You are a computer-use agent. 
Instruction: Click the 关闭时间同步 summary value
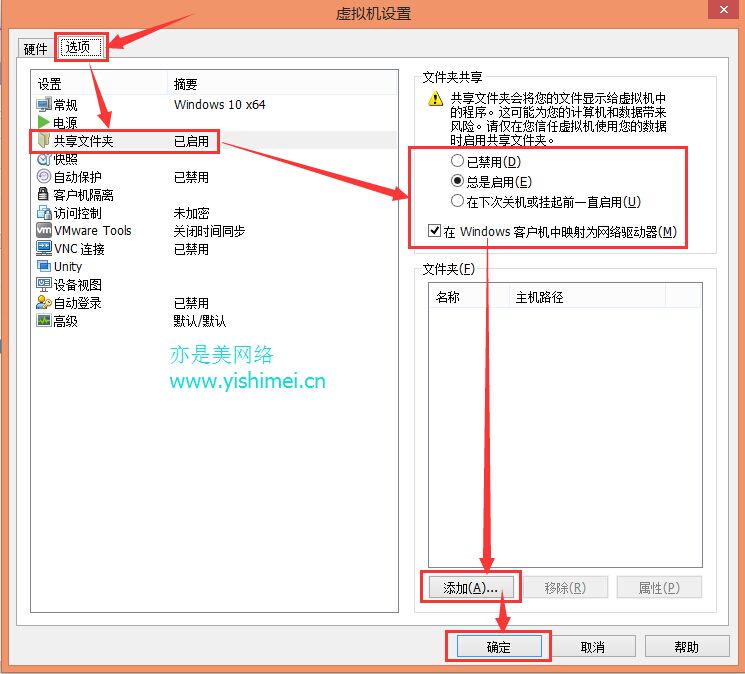209,231
